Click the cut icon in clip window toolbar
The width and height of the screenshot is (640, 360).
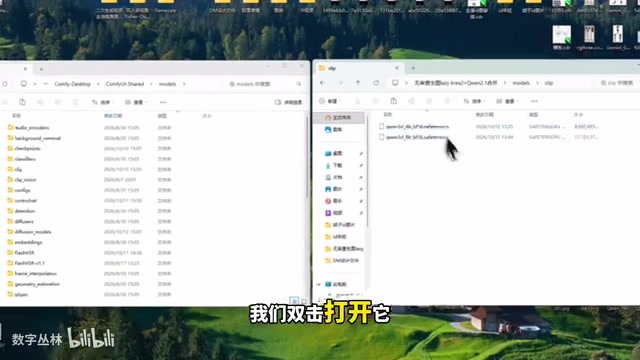click(x=358, y=101)
